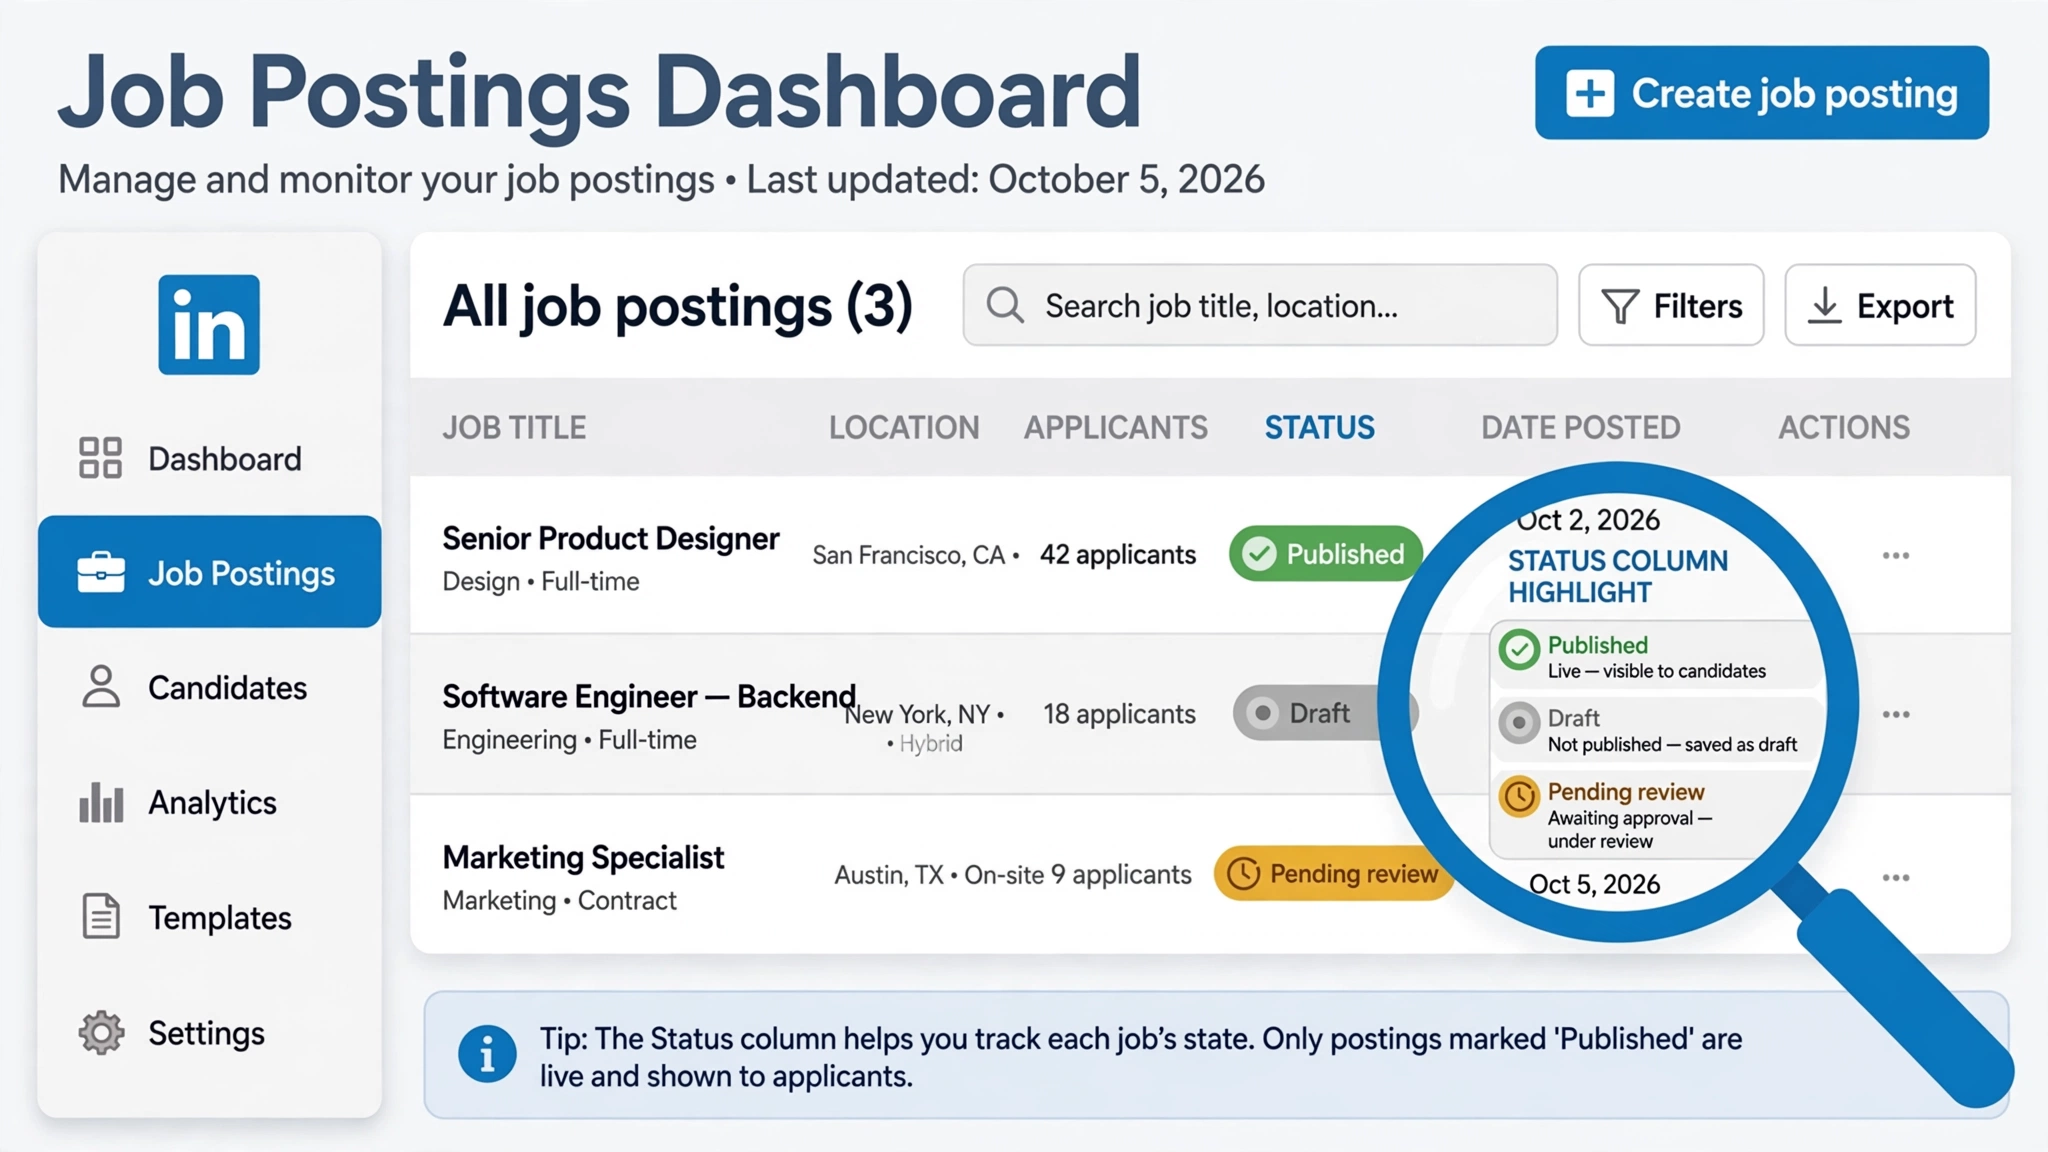Click the magnifier icon in search box
2048x1152 pixels.
1005,305
